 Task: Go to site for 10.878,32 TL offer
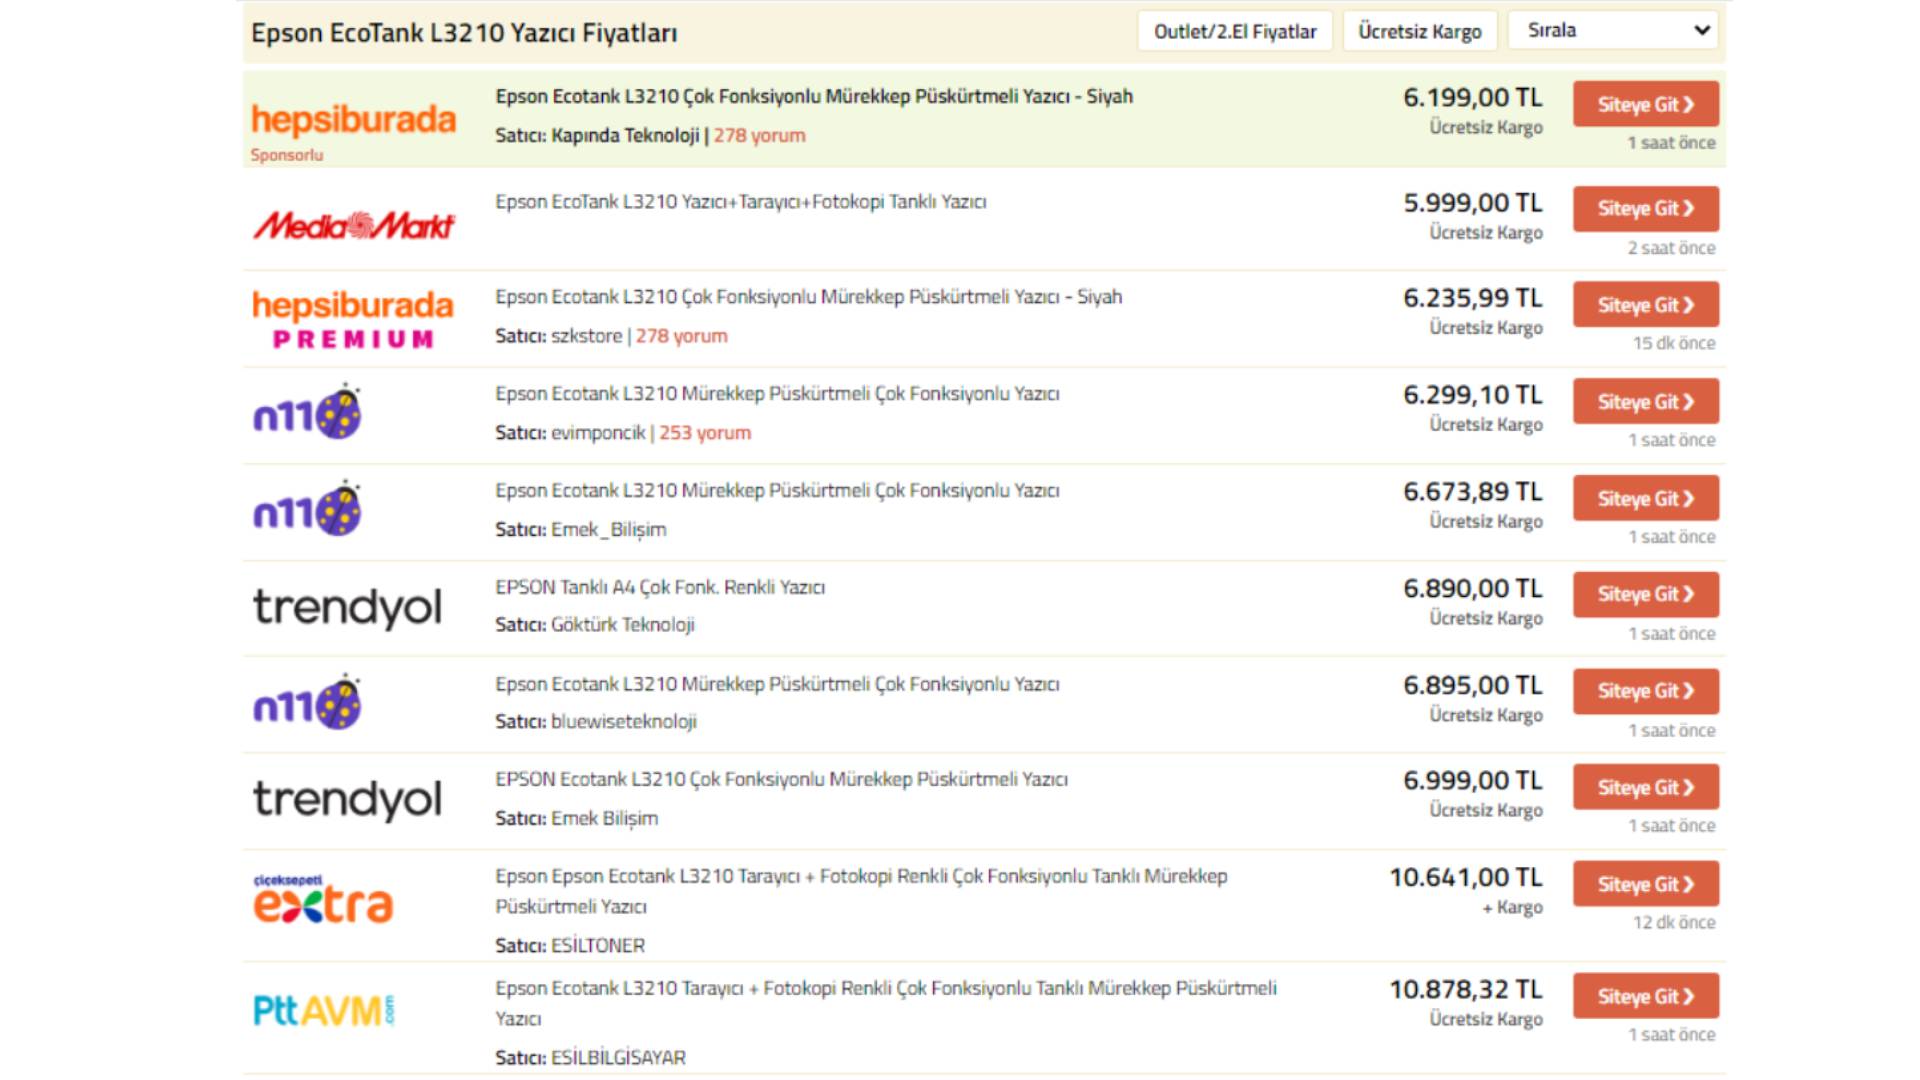(1646, 996)
